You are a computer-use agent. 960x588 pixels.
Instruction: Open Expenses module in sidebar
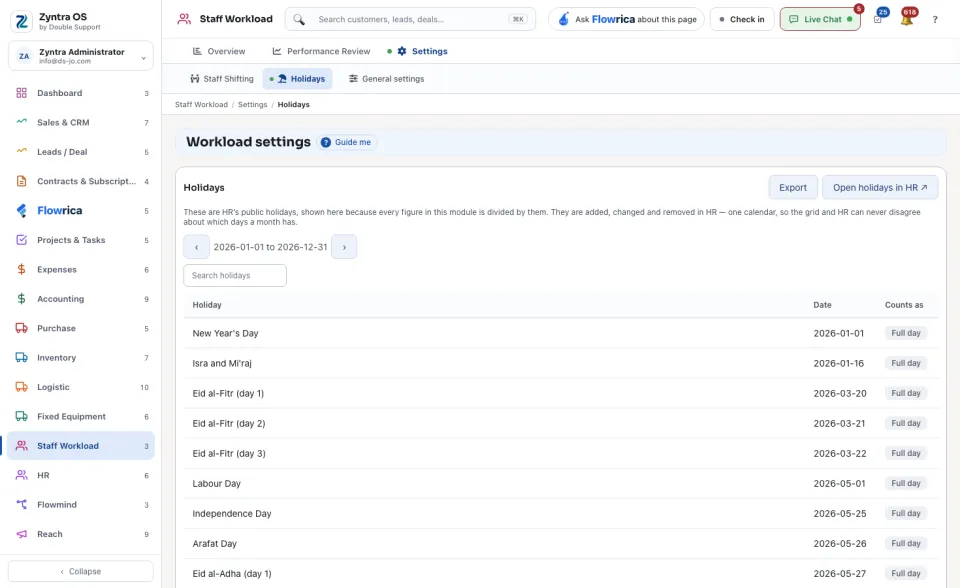tap(81, 270)
